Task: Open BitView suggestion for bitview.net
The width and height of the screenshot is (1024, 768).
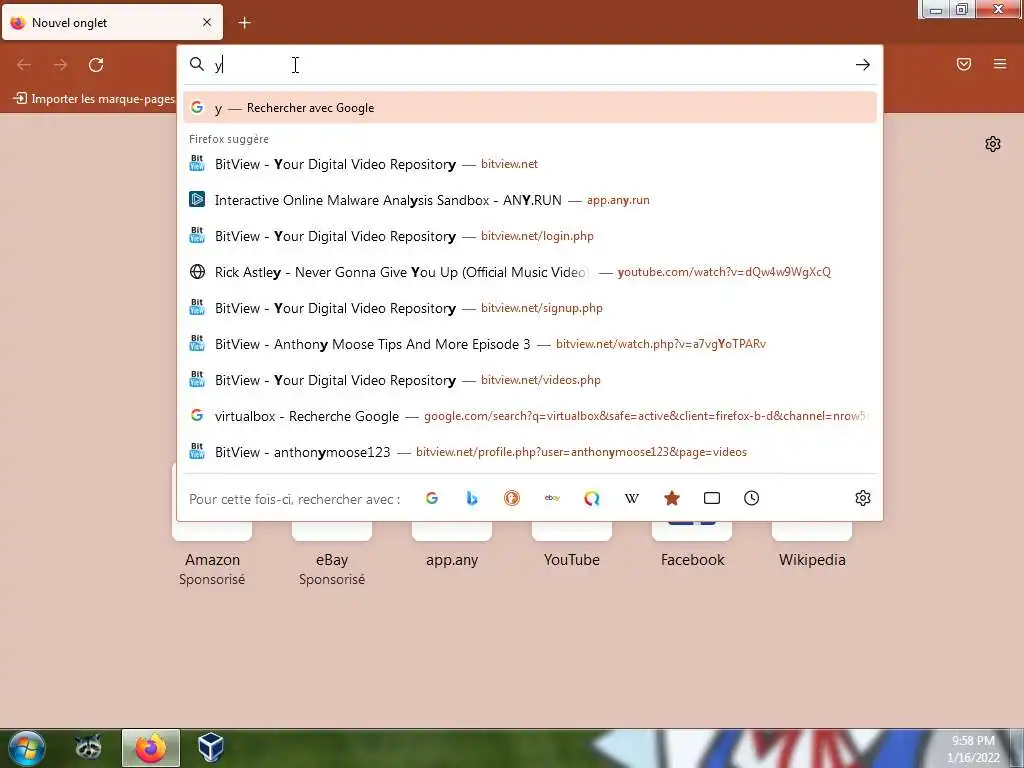Action: coord(530,164)
